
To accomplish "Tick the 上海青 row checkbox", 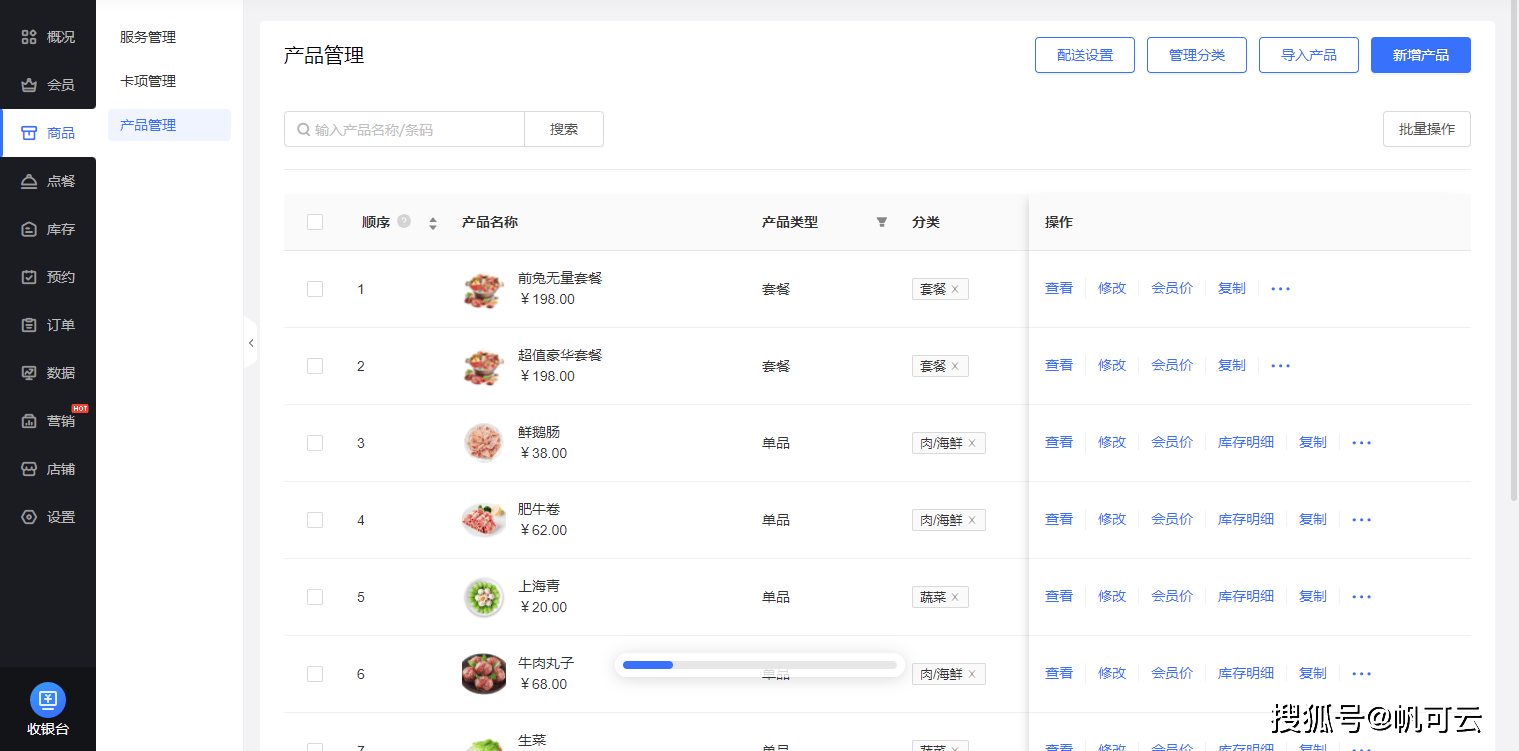I will point(315,597).
